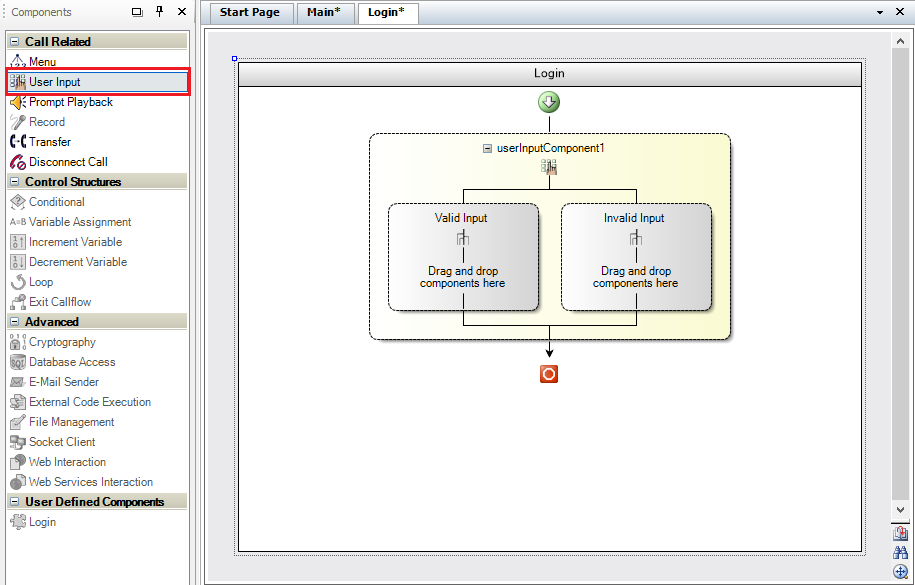Choose the Variable Assignment icon
915x585 pixels.
point(18,222)
